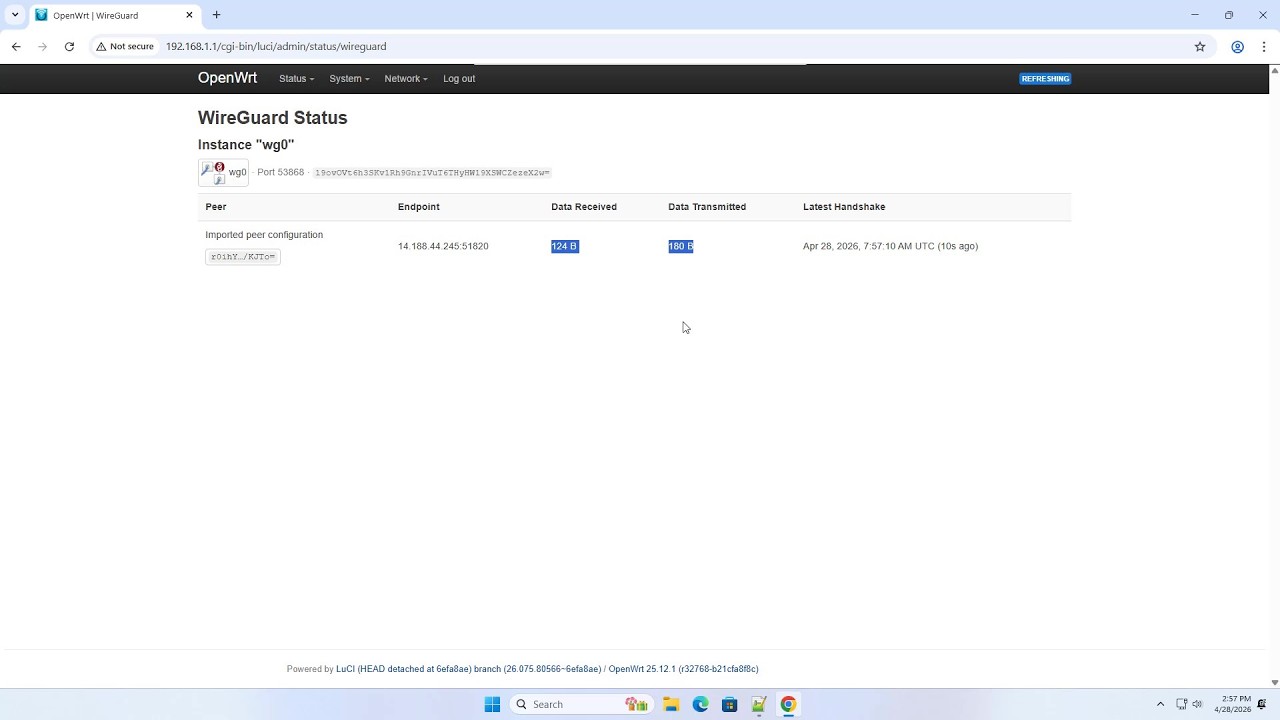Click the REFRESHING status badge

(1045, 78)
